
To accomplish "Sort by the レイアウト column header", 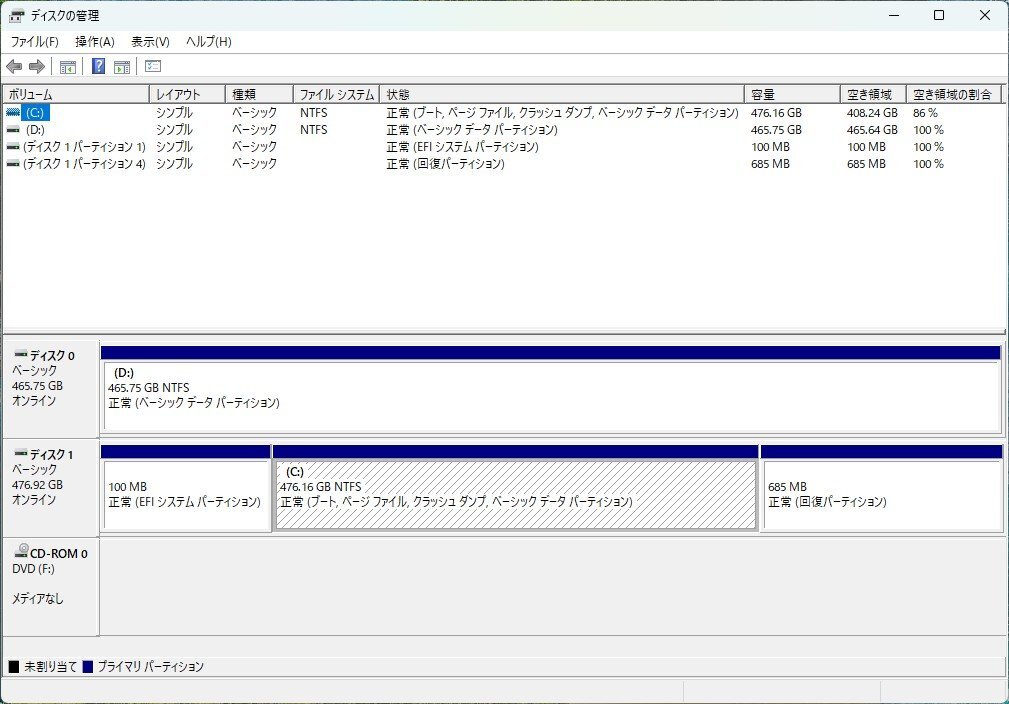I will click(x=187, y=95).
